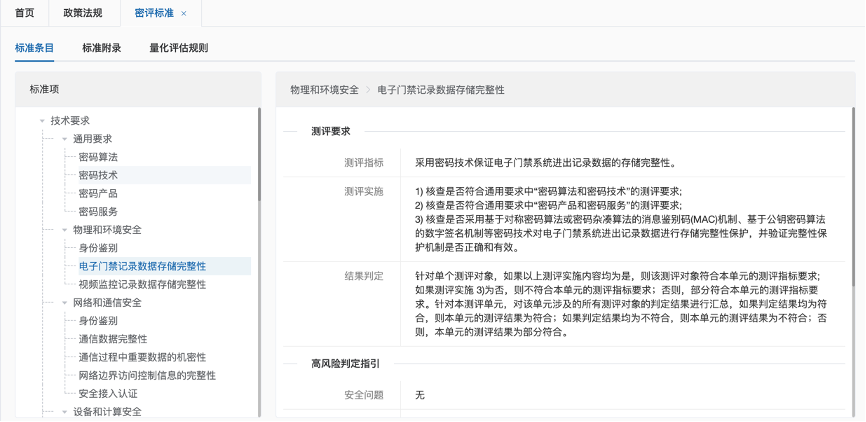This screenshot has width=866, height=422.
Task: Select 视频监控记录数据存储完整性 item
Action: pos(142,284)
